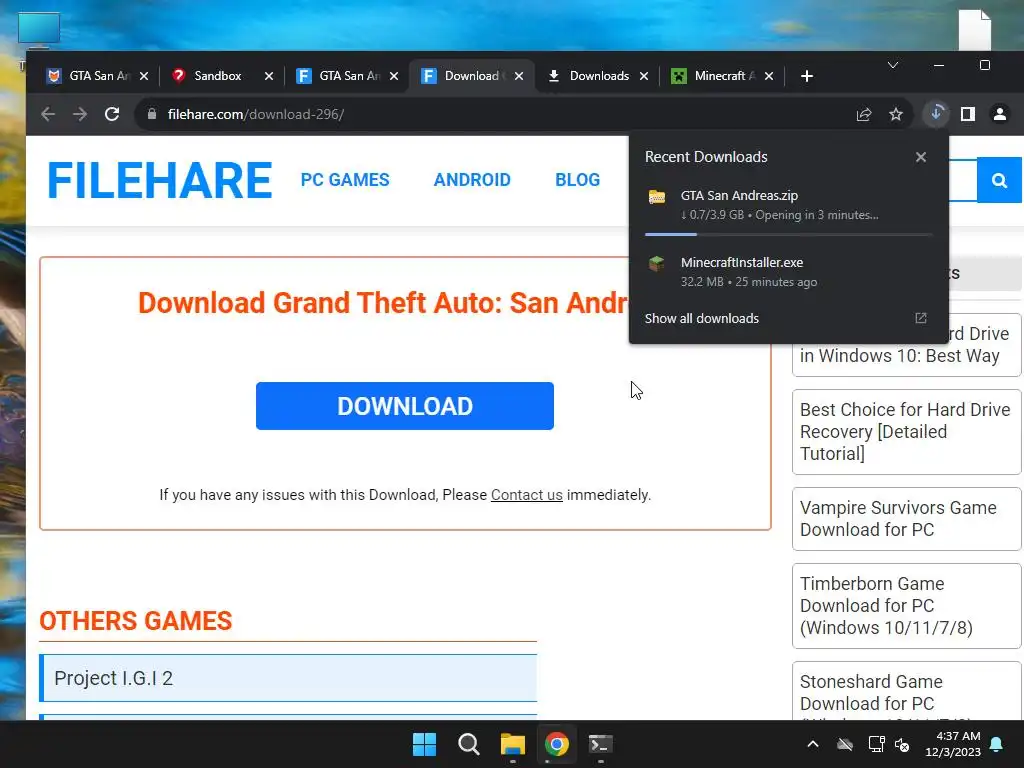
Task: Open the Terminal taskbar icon
Action: click(601, 744)
